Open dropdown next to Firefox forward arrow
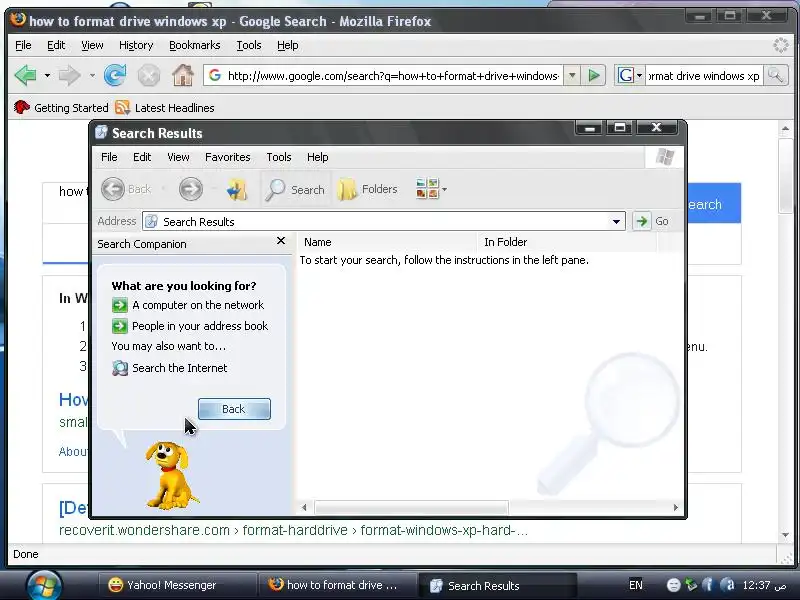Image resolution: width=800 pixels, height=600 pixels. (92, 76)
